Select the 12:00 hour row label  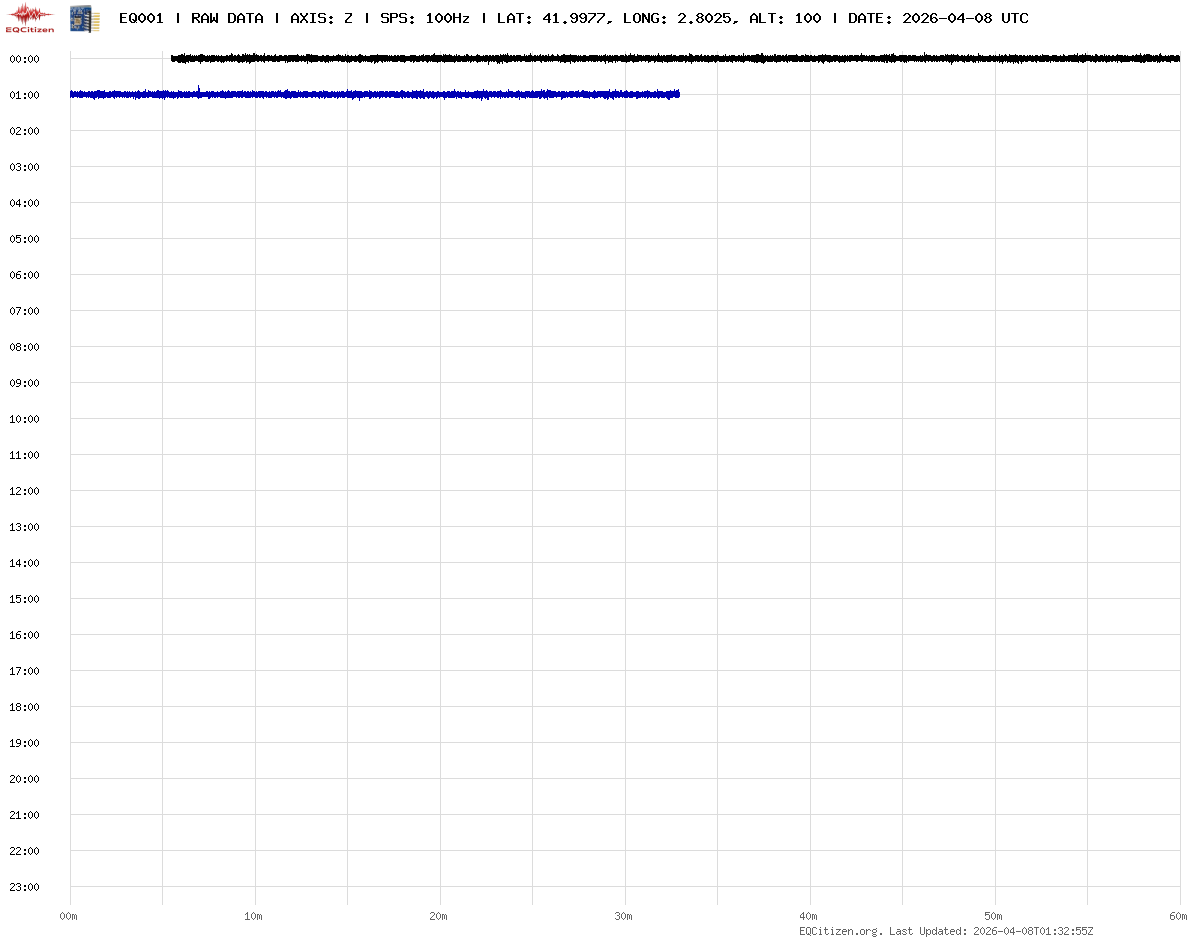point(23,491)
